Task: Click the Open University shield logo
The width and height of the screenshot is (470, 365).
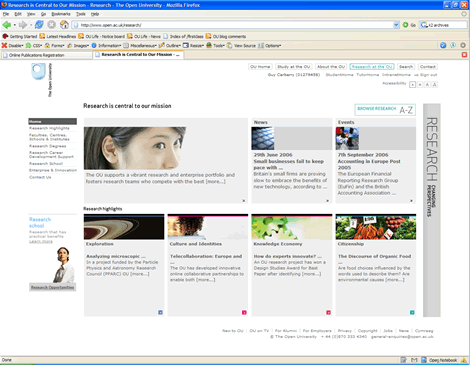Action: pos(38,72)
